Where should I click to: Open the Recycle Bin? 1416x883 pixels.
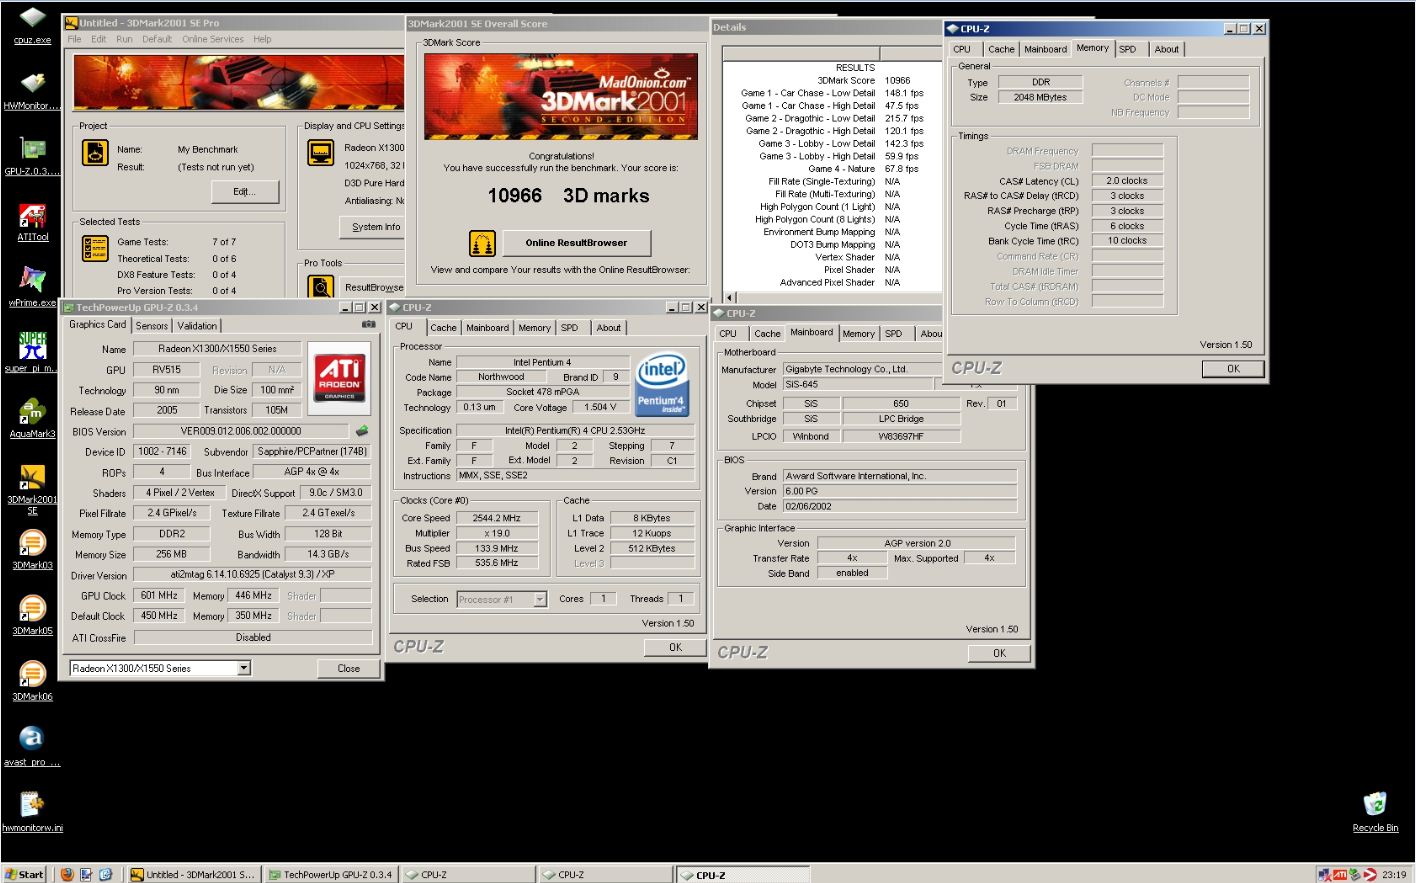click(x=1375, y=812)
